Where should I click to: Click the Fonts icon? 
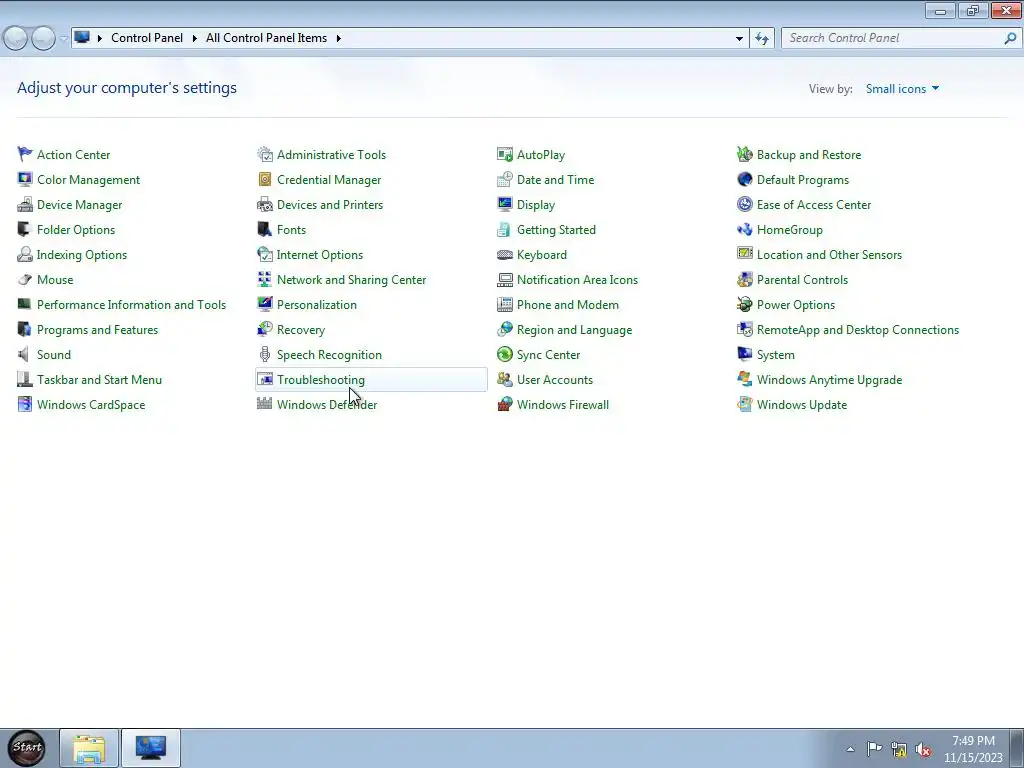(264, 229)
